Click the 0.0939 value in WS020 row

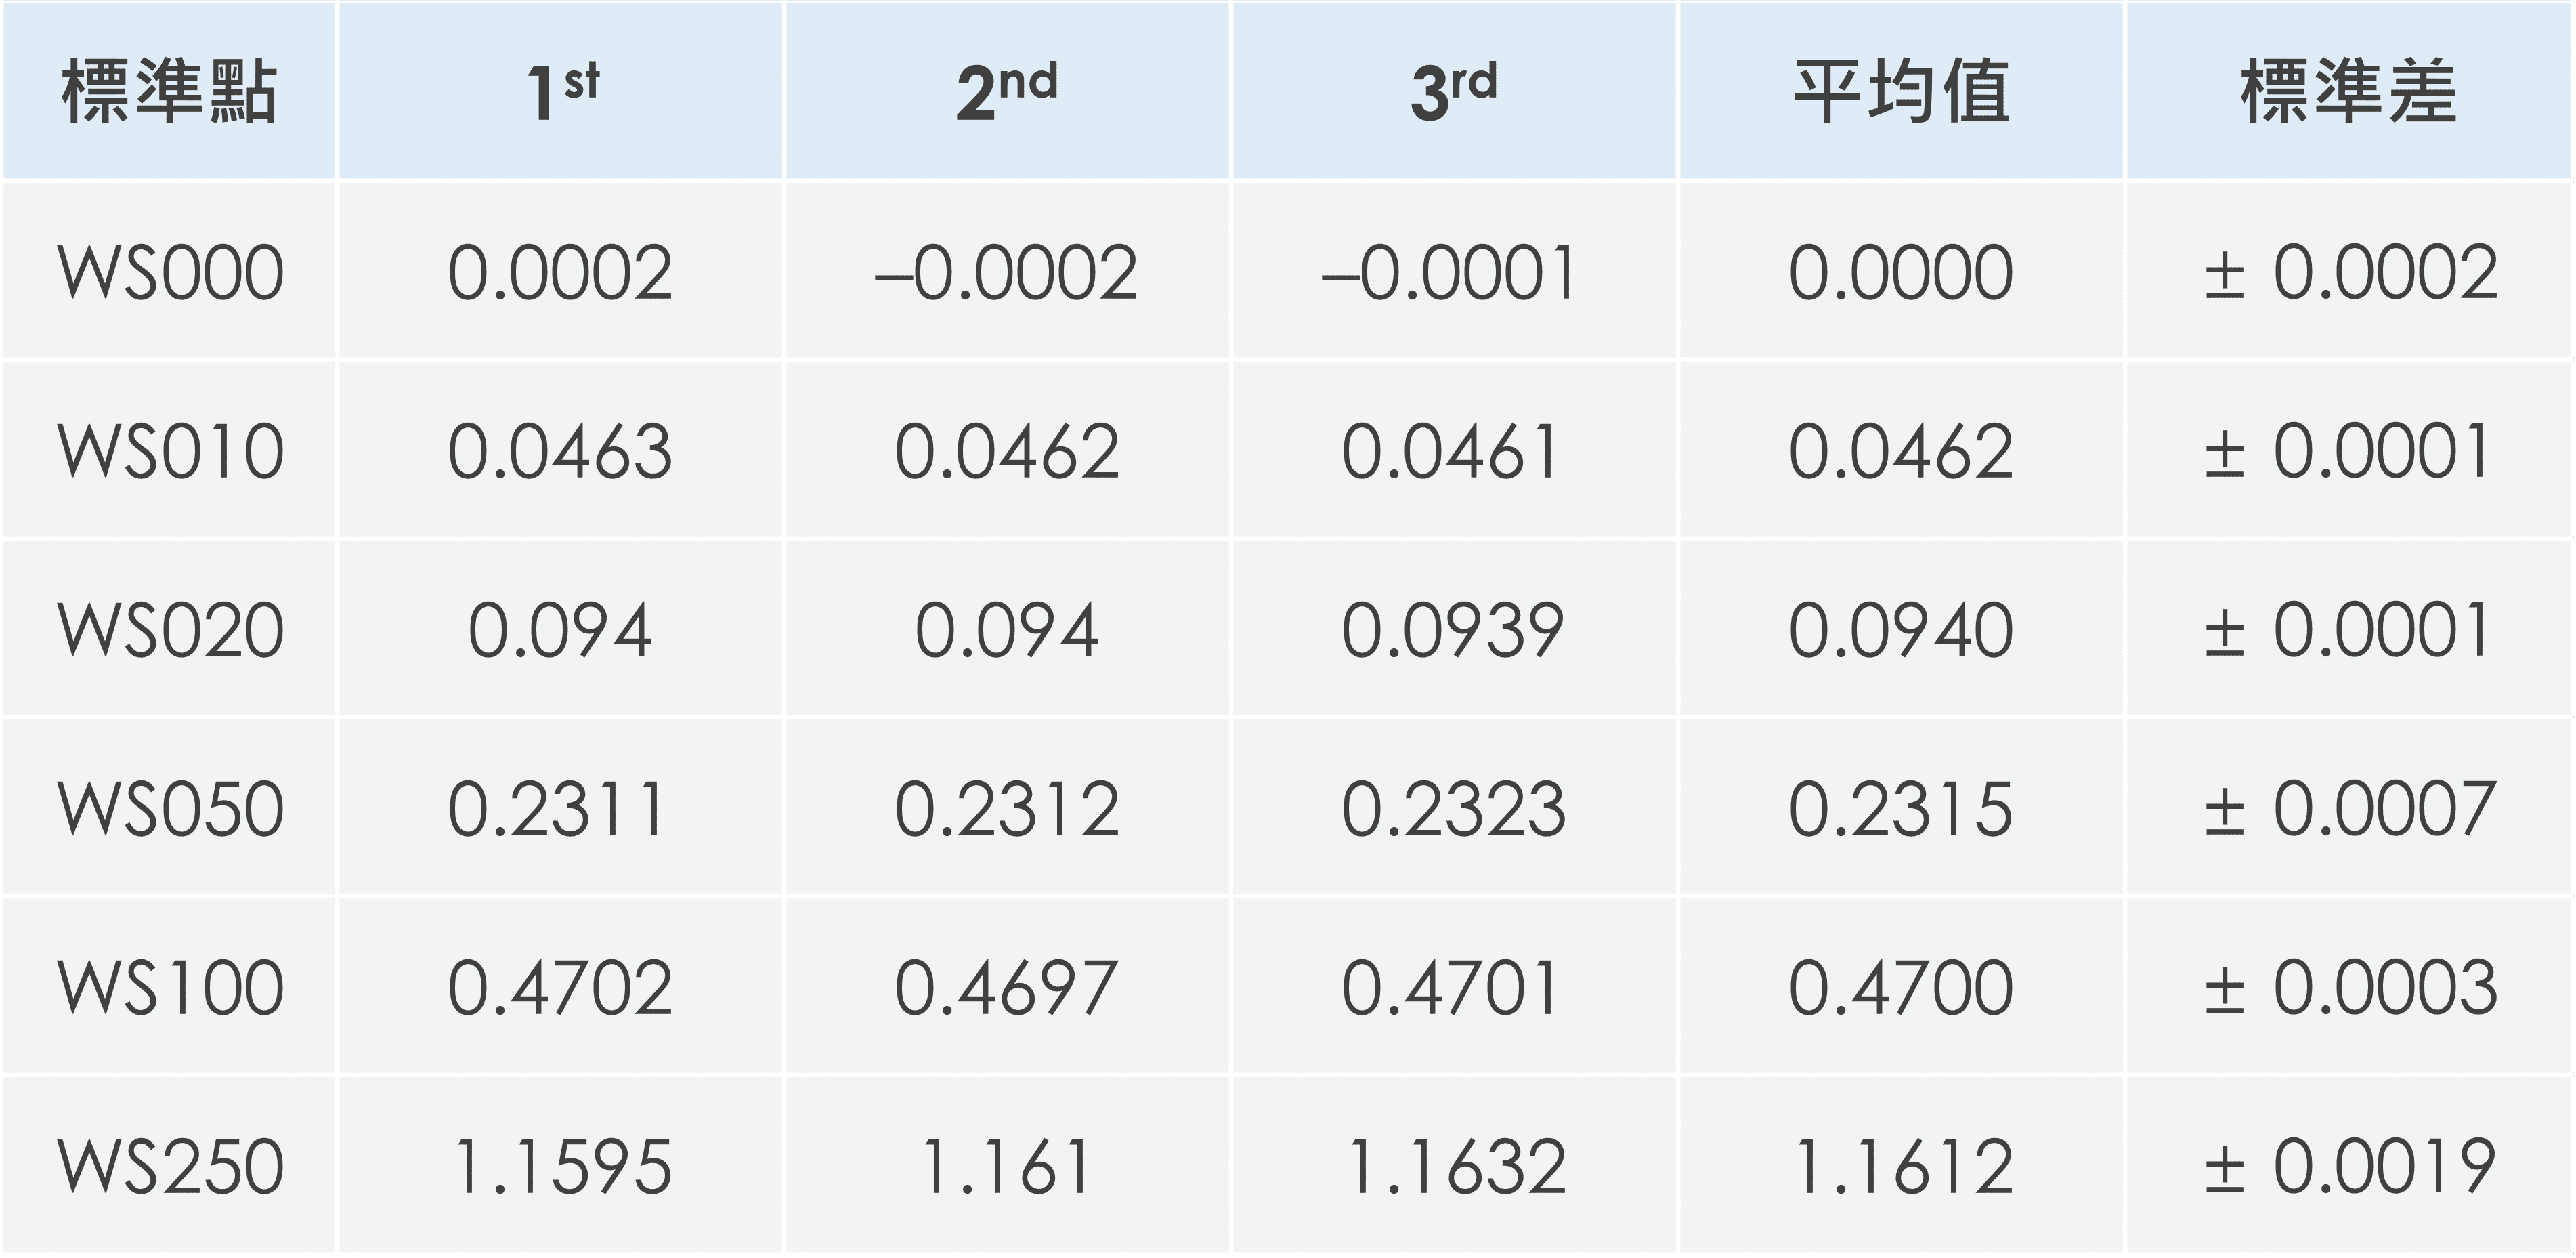click(1453, 630)
